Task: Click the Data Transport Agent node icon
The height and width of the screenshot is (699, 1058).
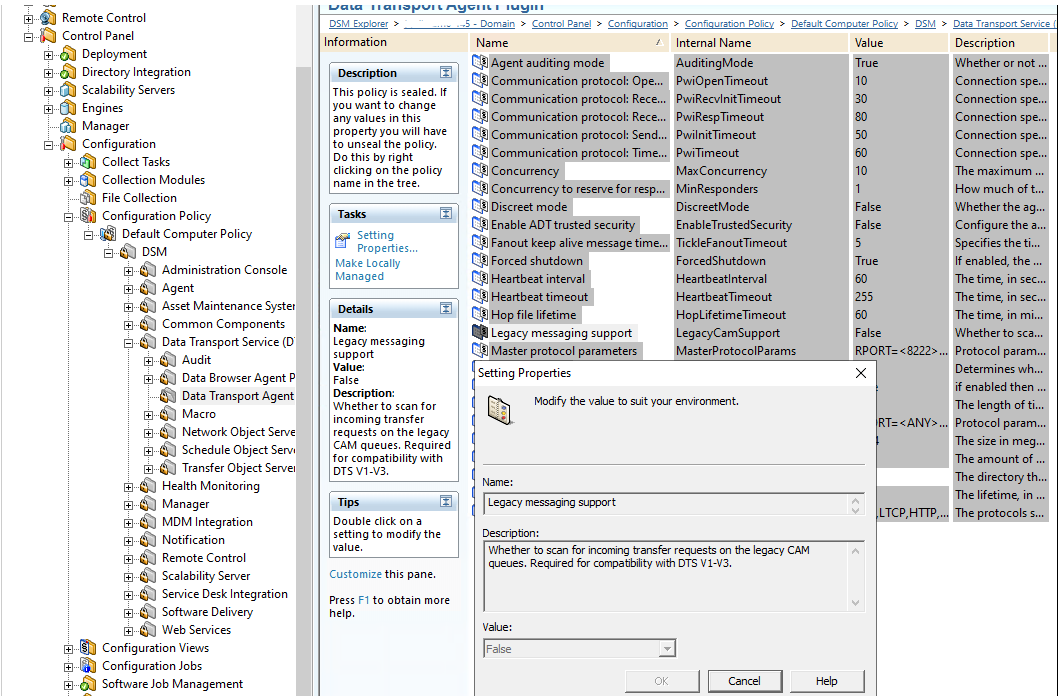Action: [168, 396]
